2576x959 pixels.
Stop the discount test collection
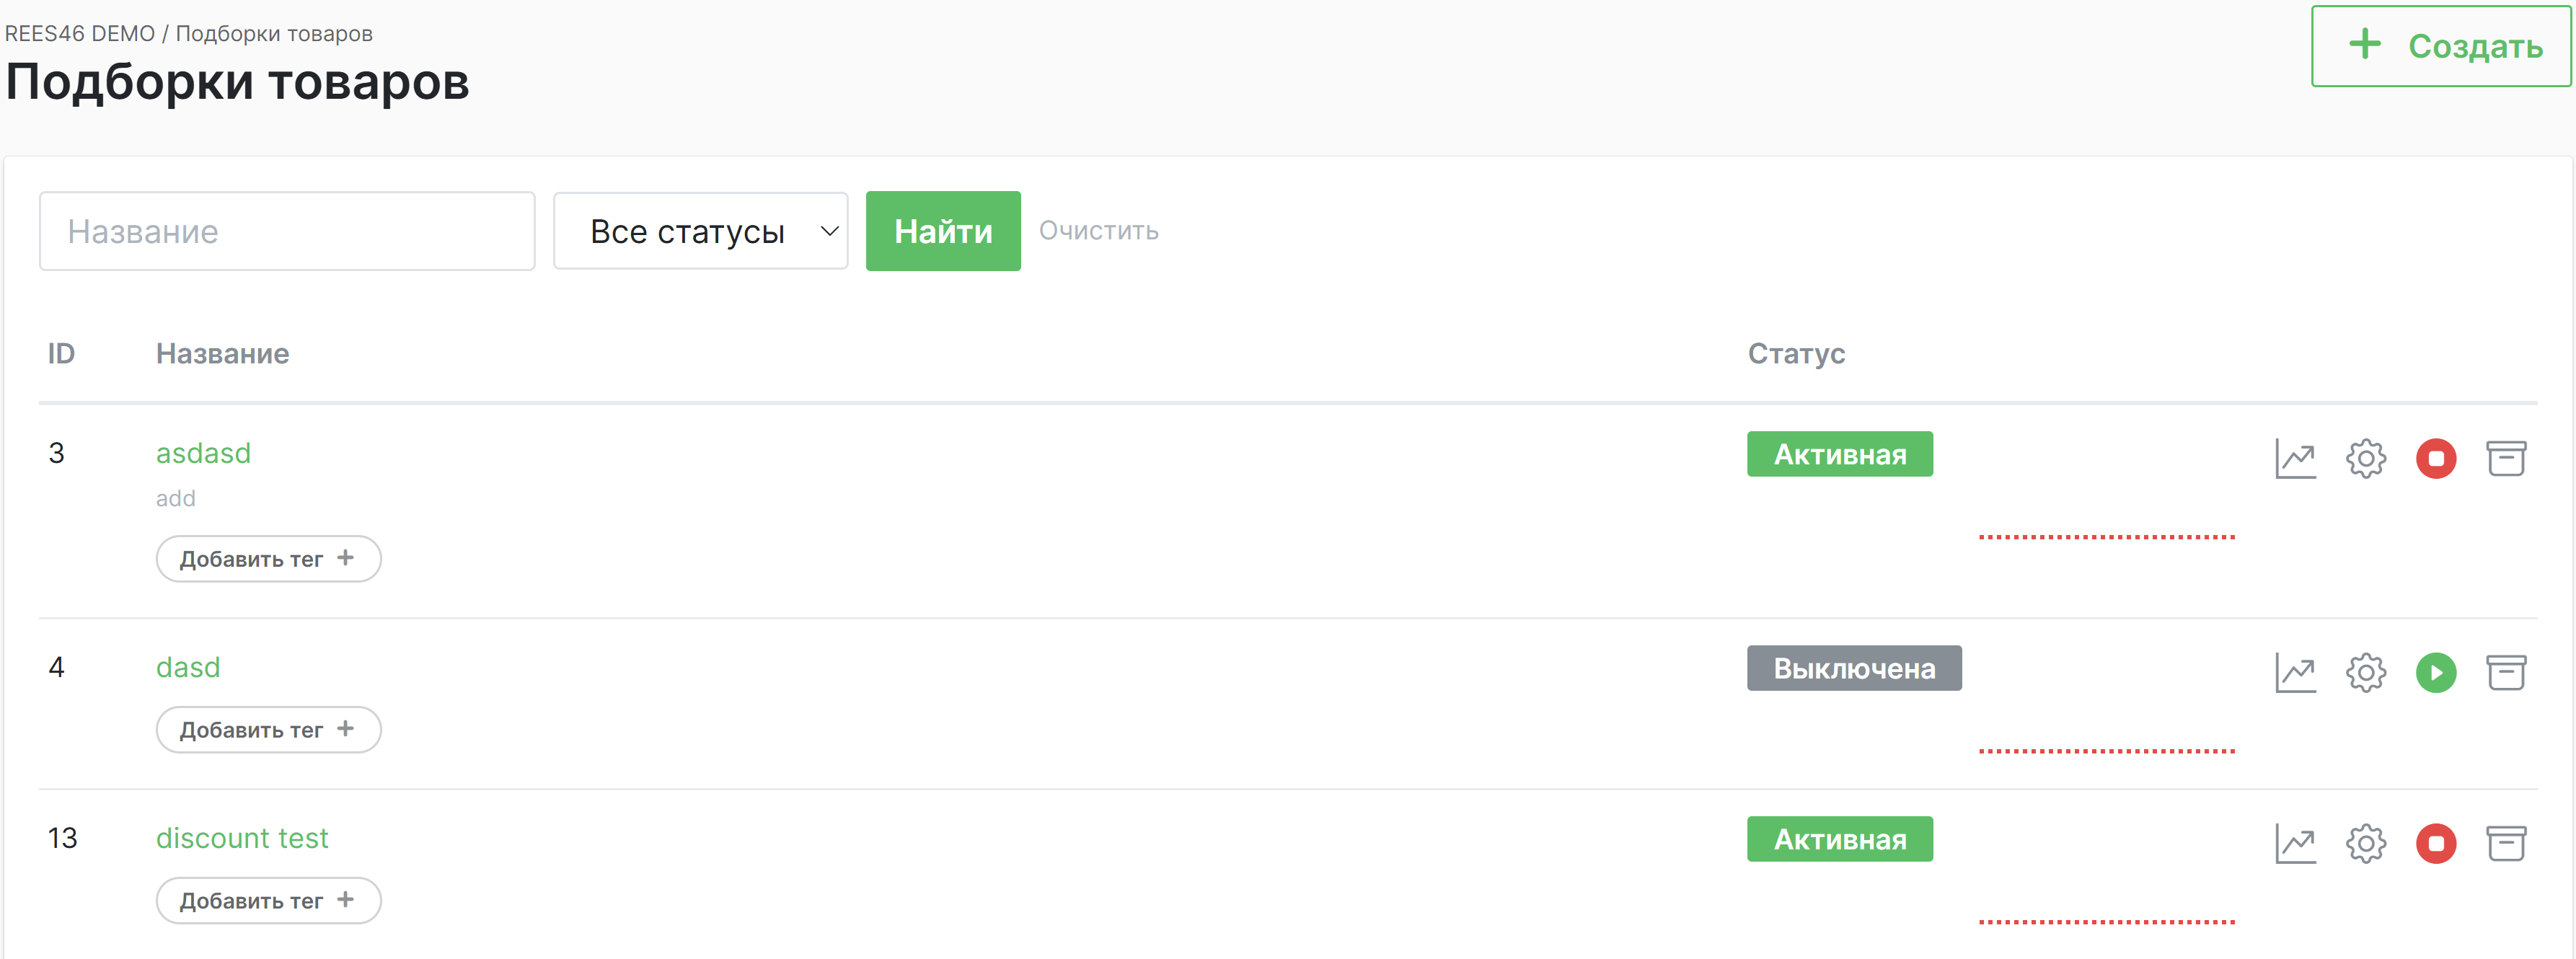pos(2435,844)
